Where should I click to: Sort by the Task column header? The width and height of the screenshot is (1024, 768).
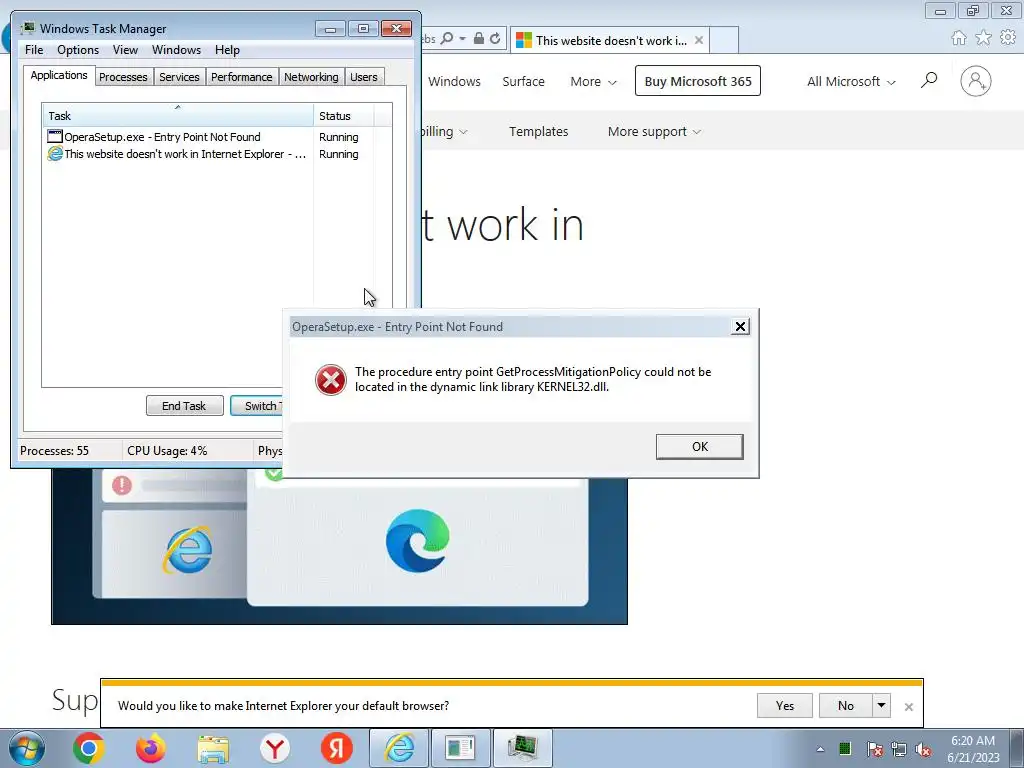pos(178,116)
